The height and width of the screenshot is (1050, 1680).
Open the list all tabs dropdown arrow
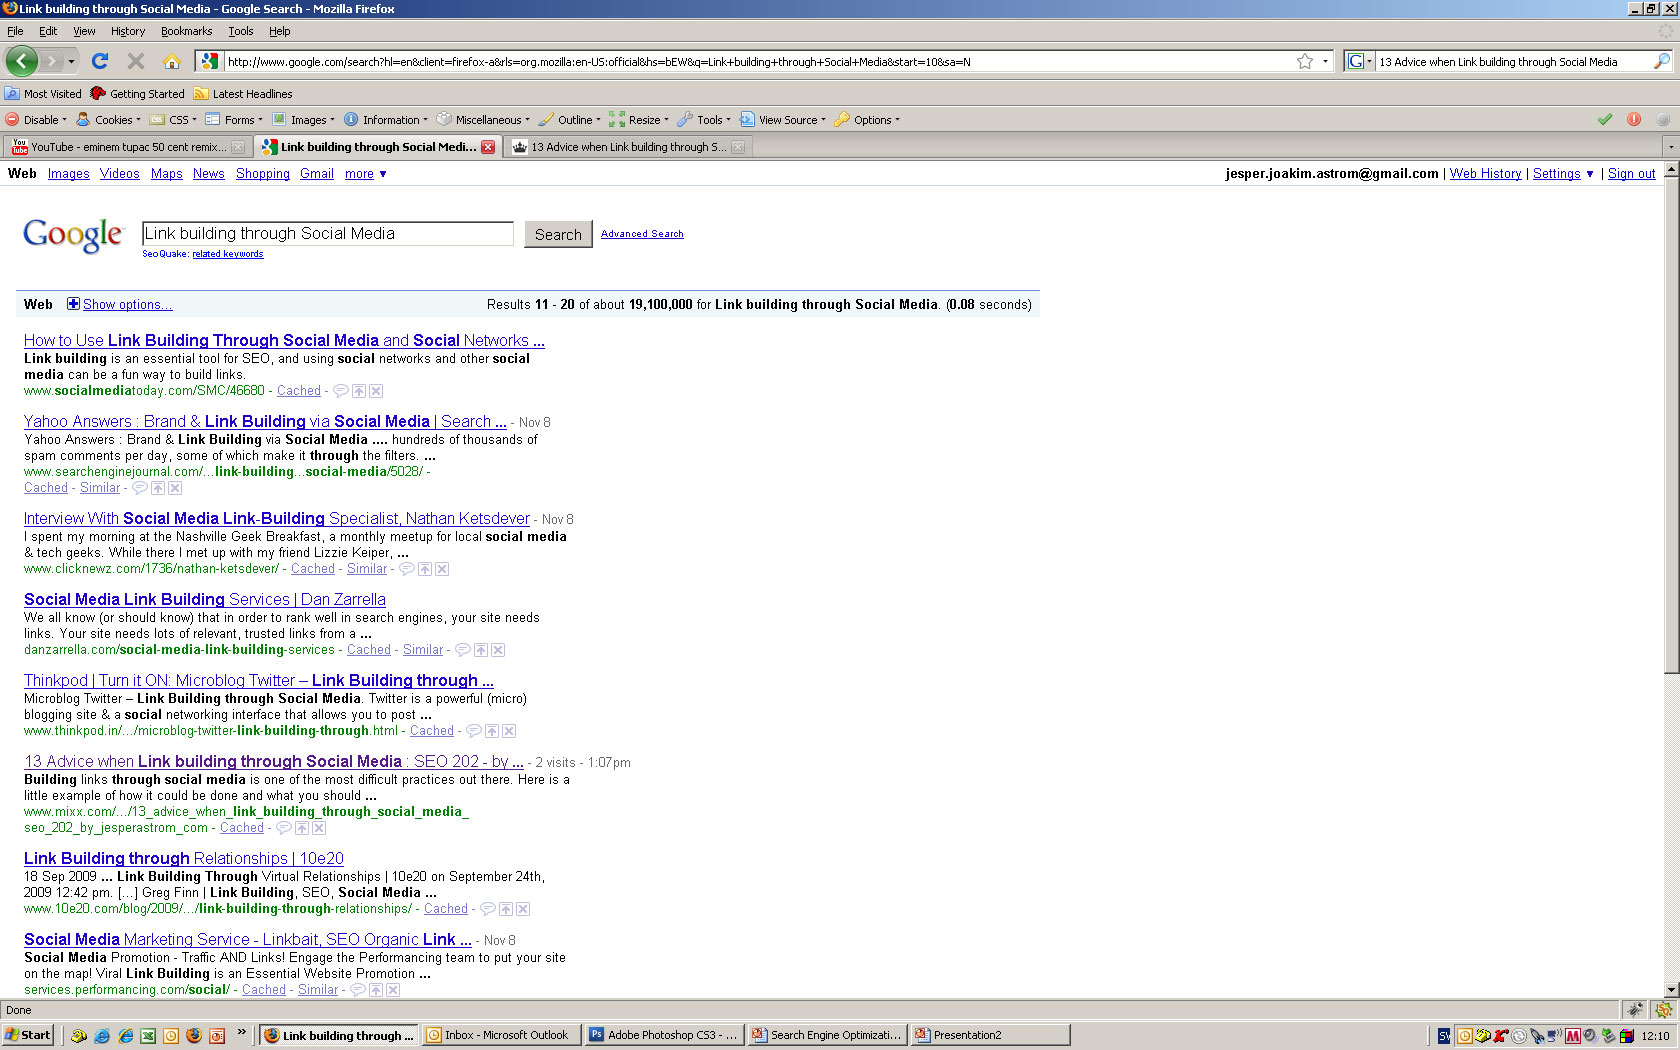1671,147
